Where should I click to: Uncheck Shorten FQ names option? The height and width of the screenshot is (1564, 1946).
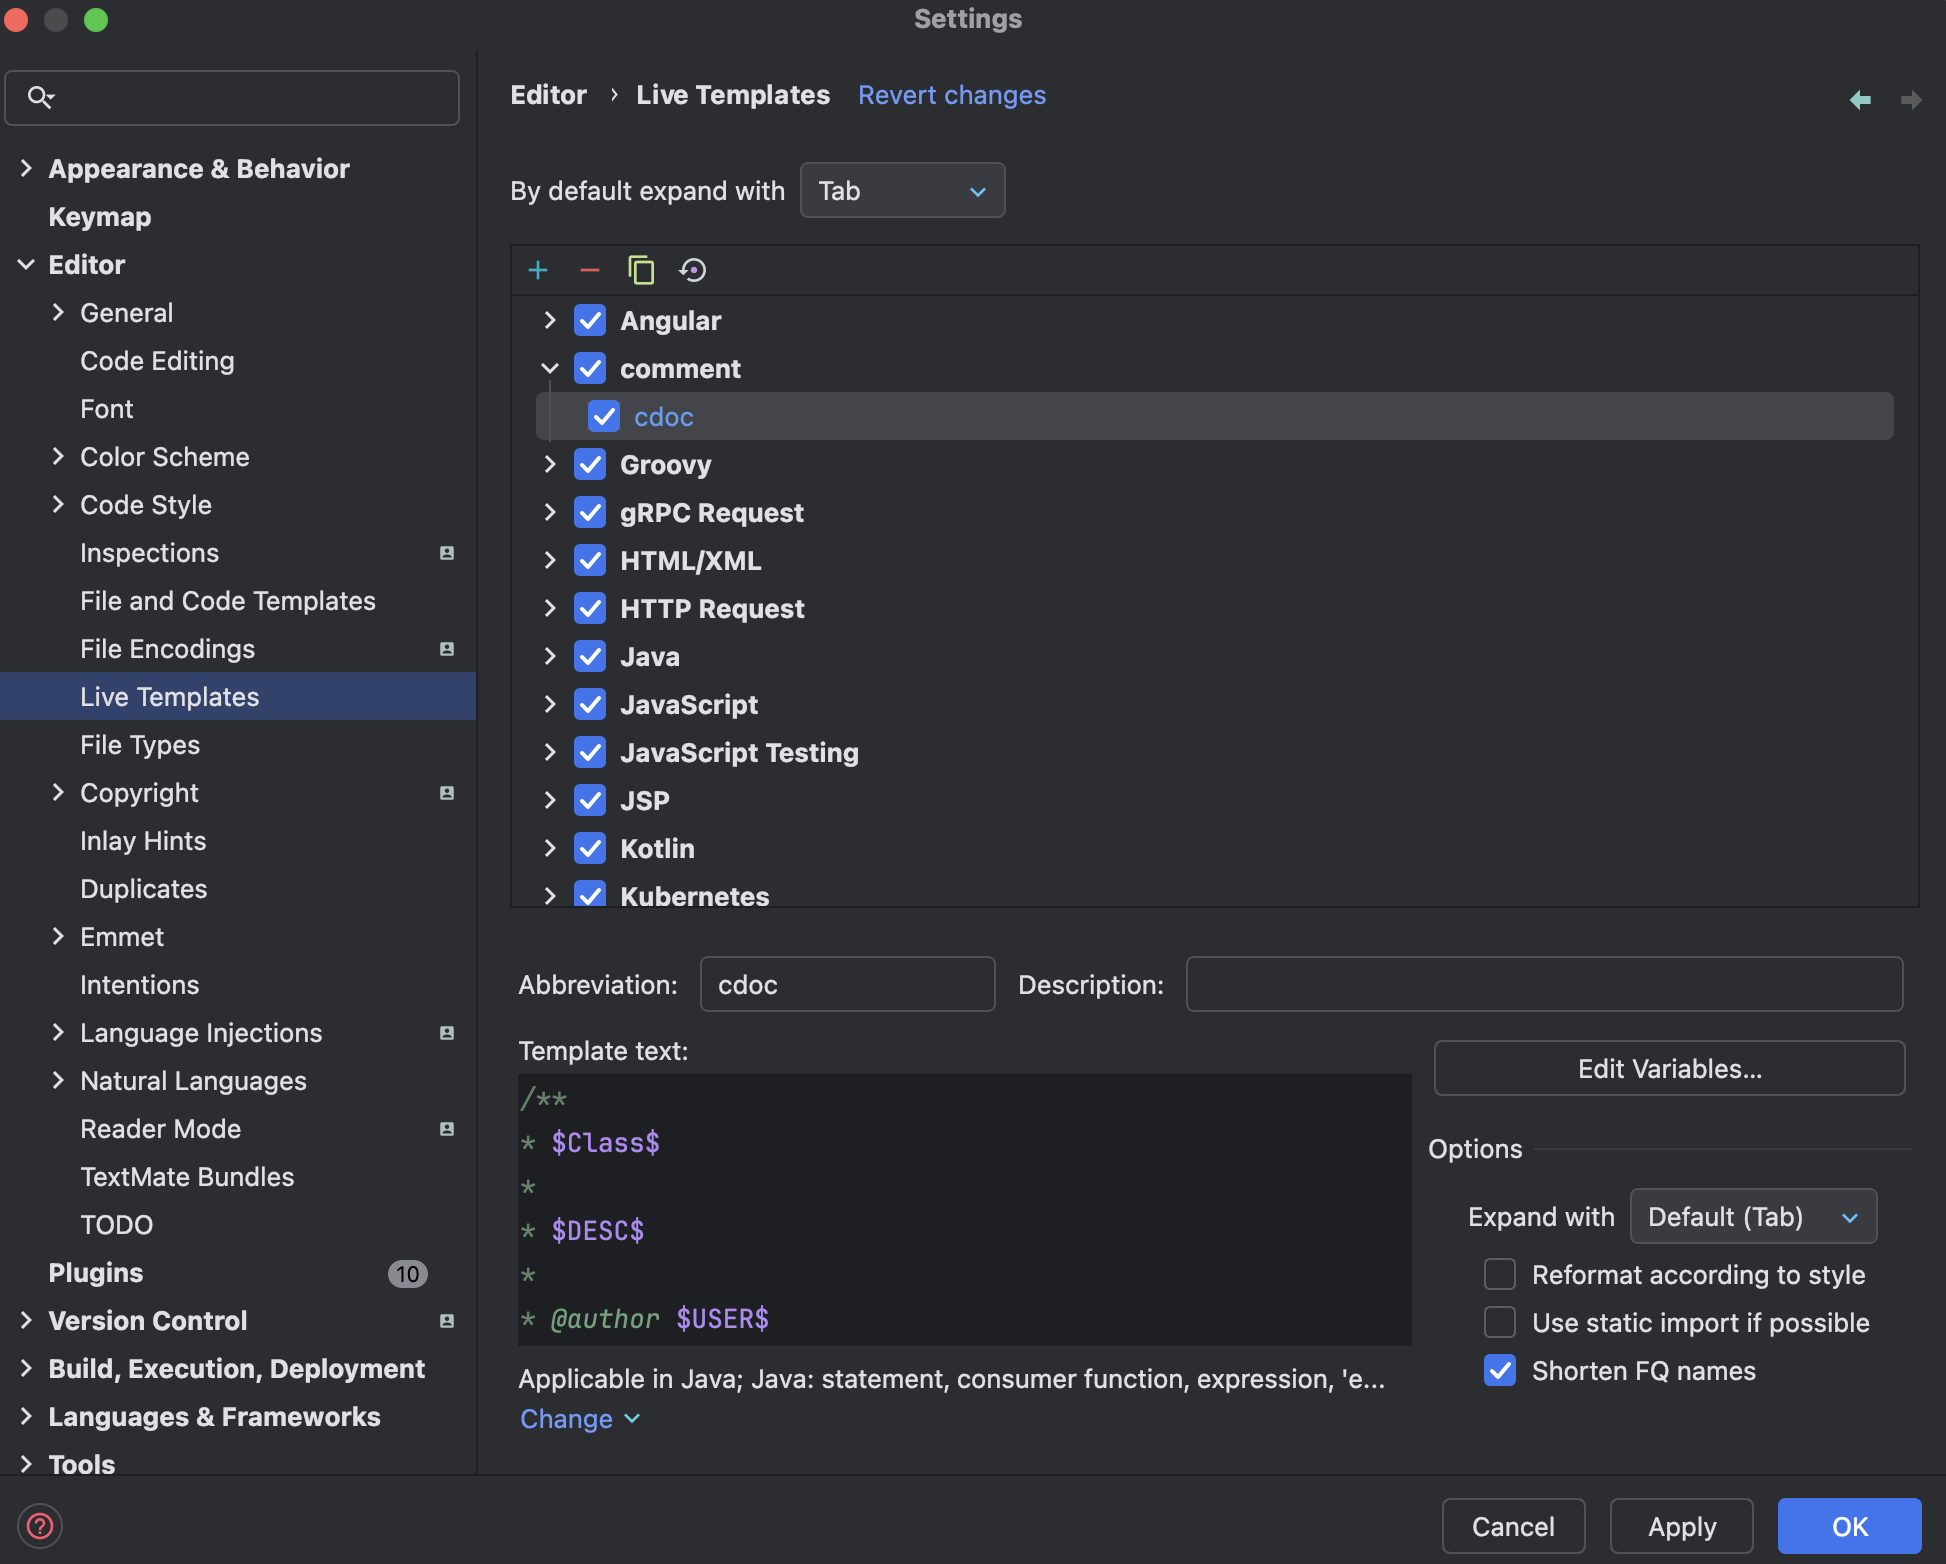point(1500,1370)
